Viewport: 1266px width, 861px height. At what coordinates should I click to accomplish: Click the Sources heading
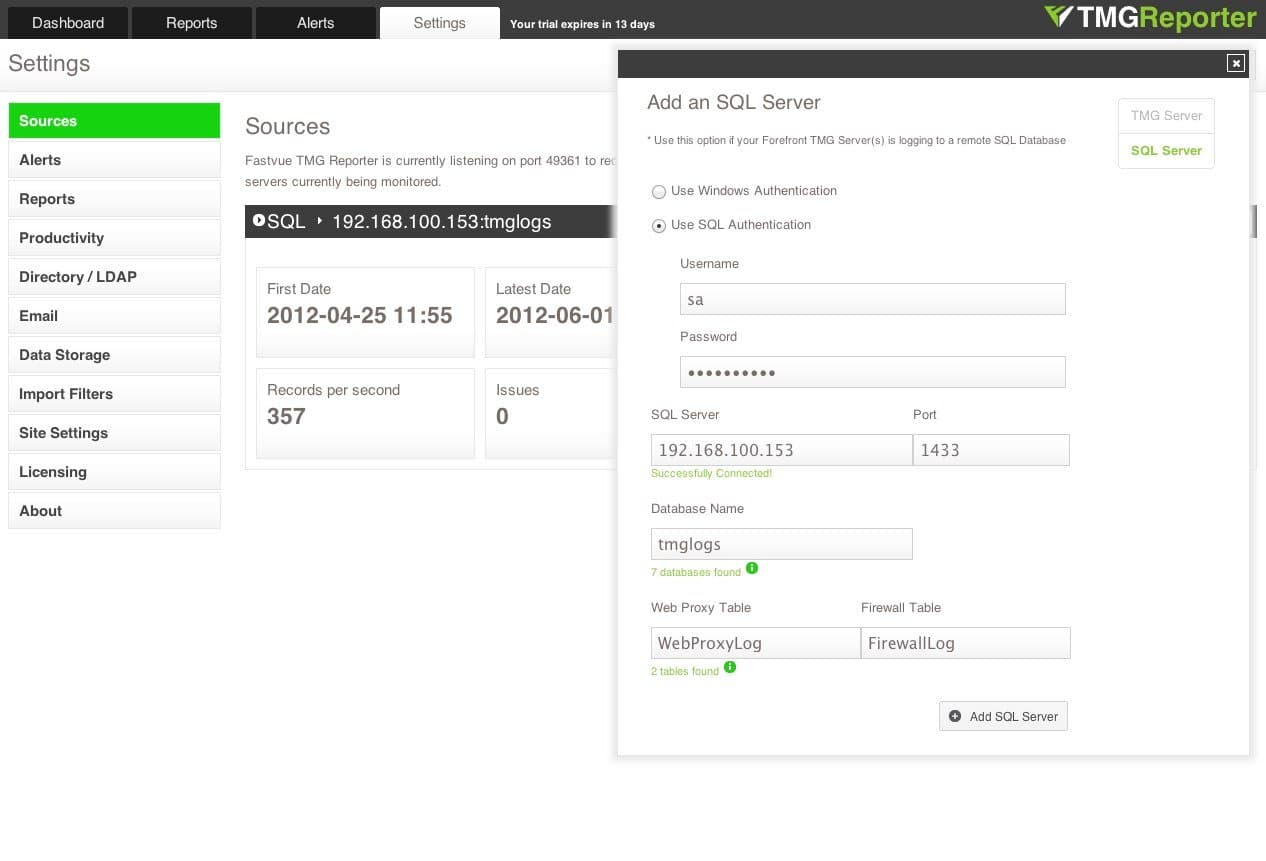pos(288,126)
